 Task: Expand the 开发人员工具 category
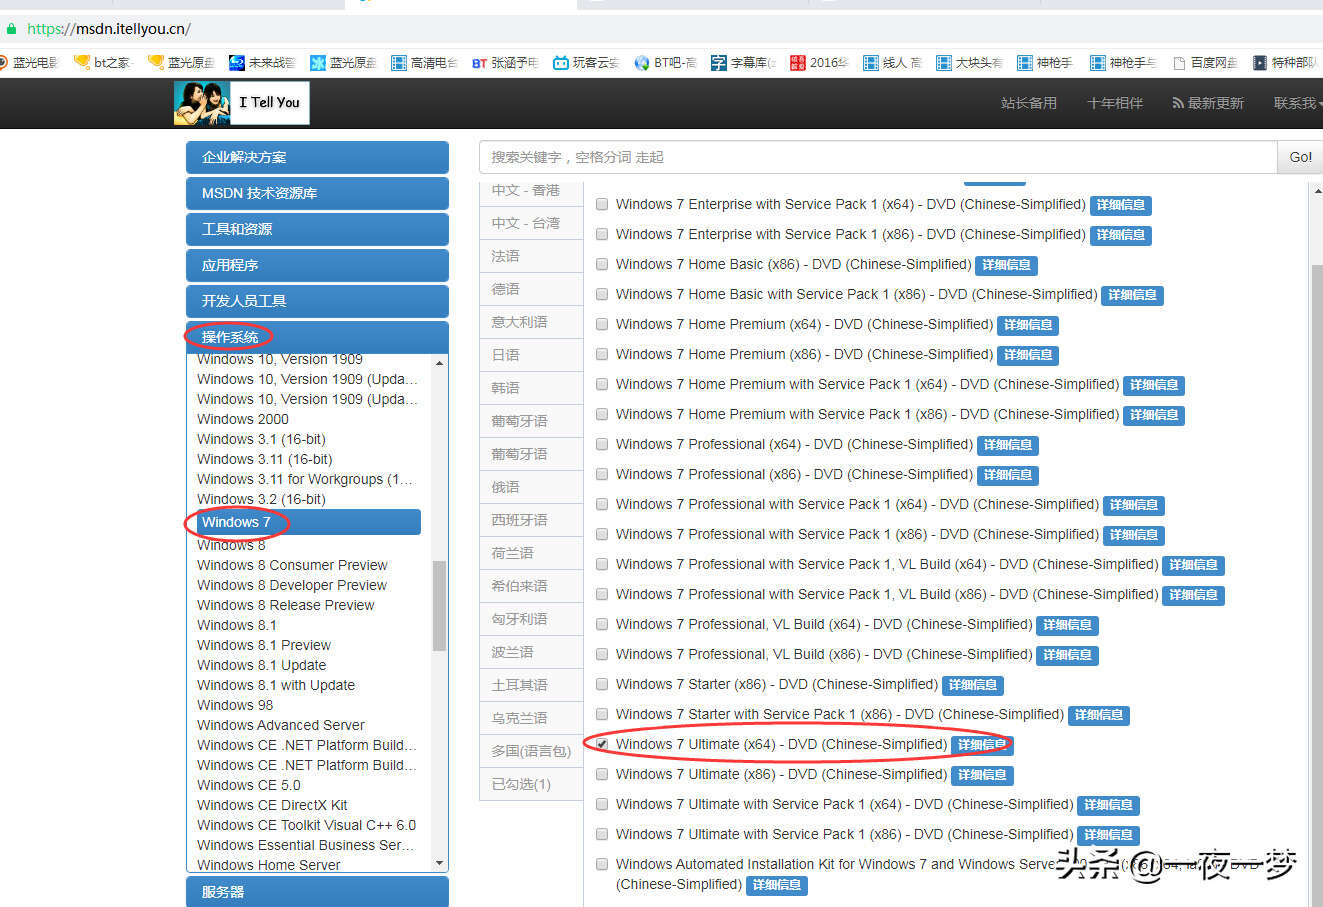[x=317, y=301]
